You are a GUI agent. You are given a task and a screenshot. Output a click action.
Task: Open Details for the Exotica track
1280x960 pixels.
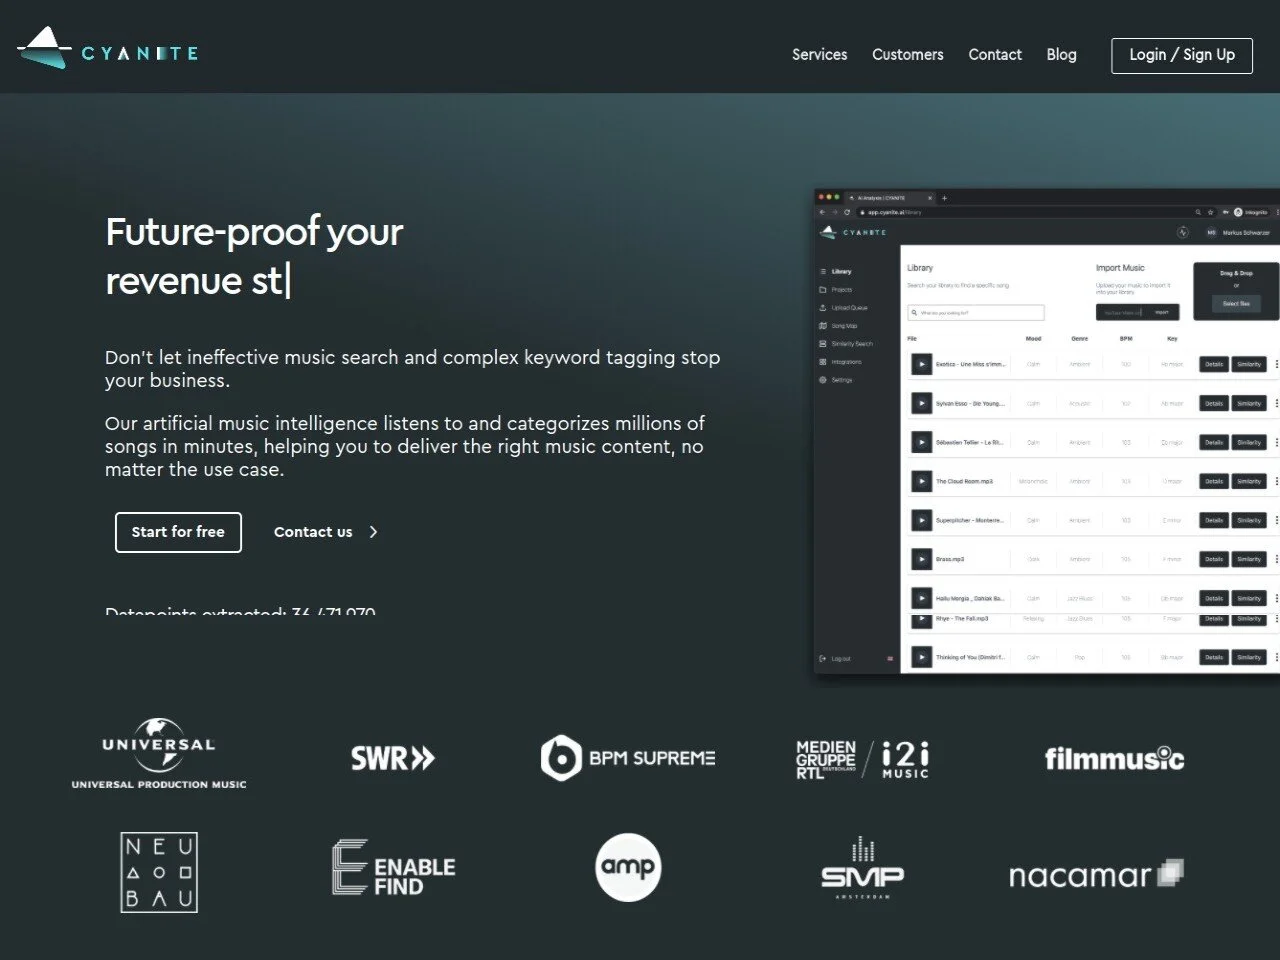pyautogui.click(x=1214, y=364)
